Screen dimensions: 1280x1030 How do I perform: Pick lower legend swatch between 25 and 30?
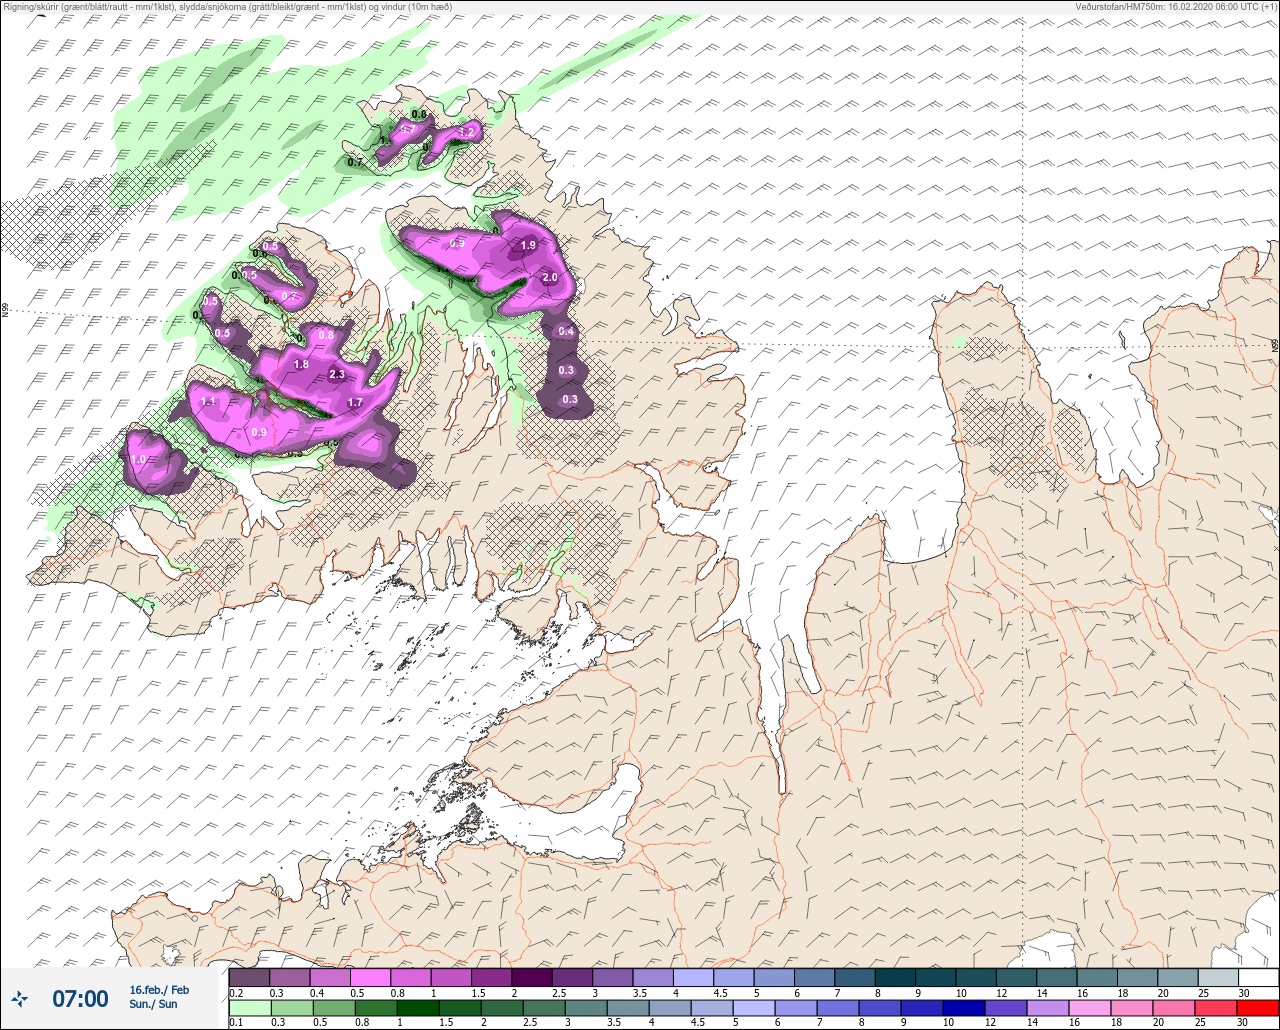pyautogui.click(x=1216, y=1008)
